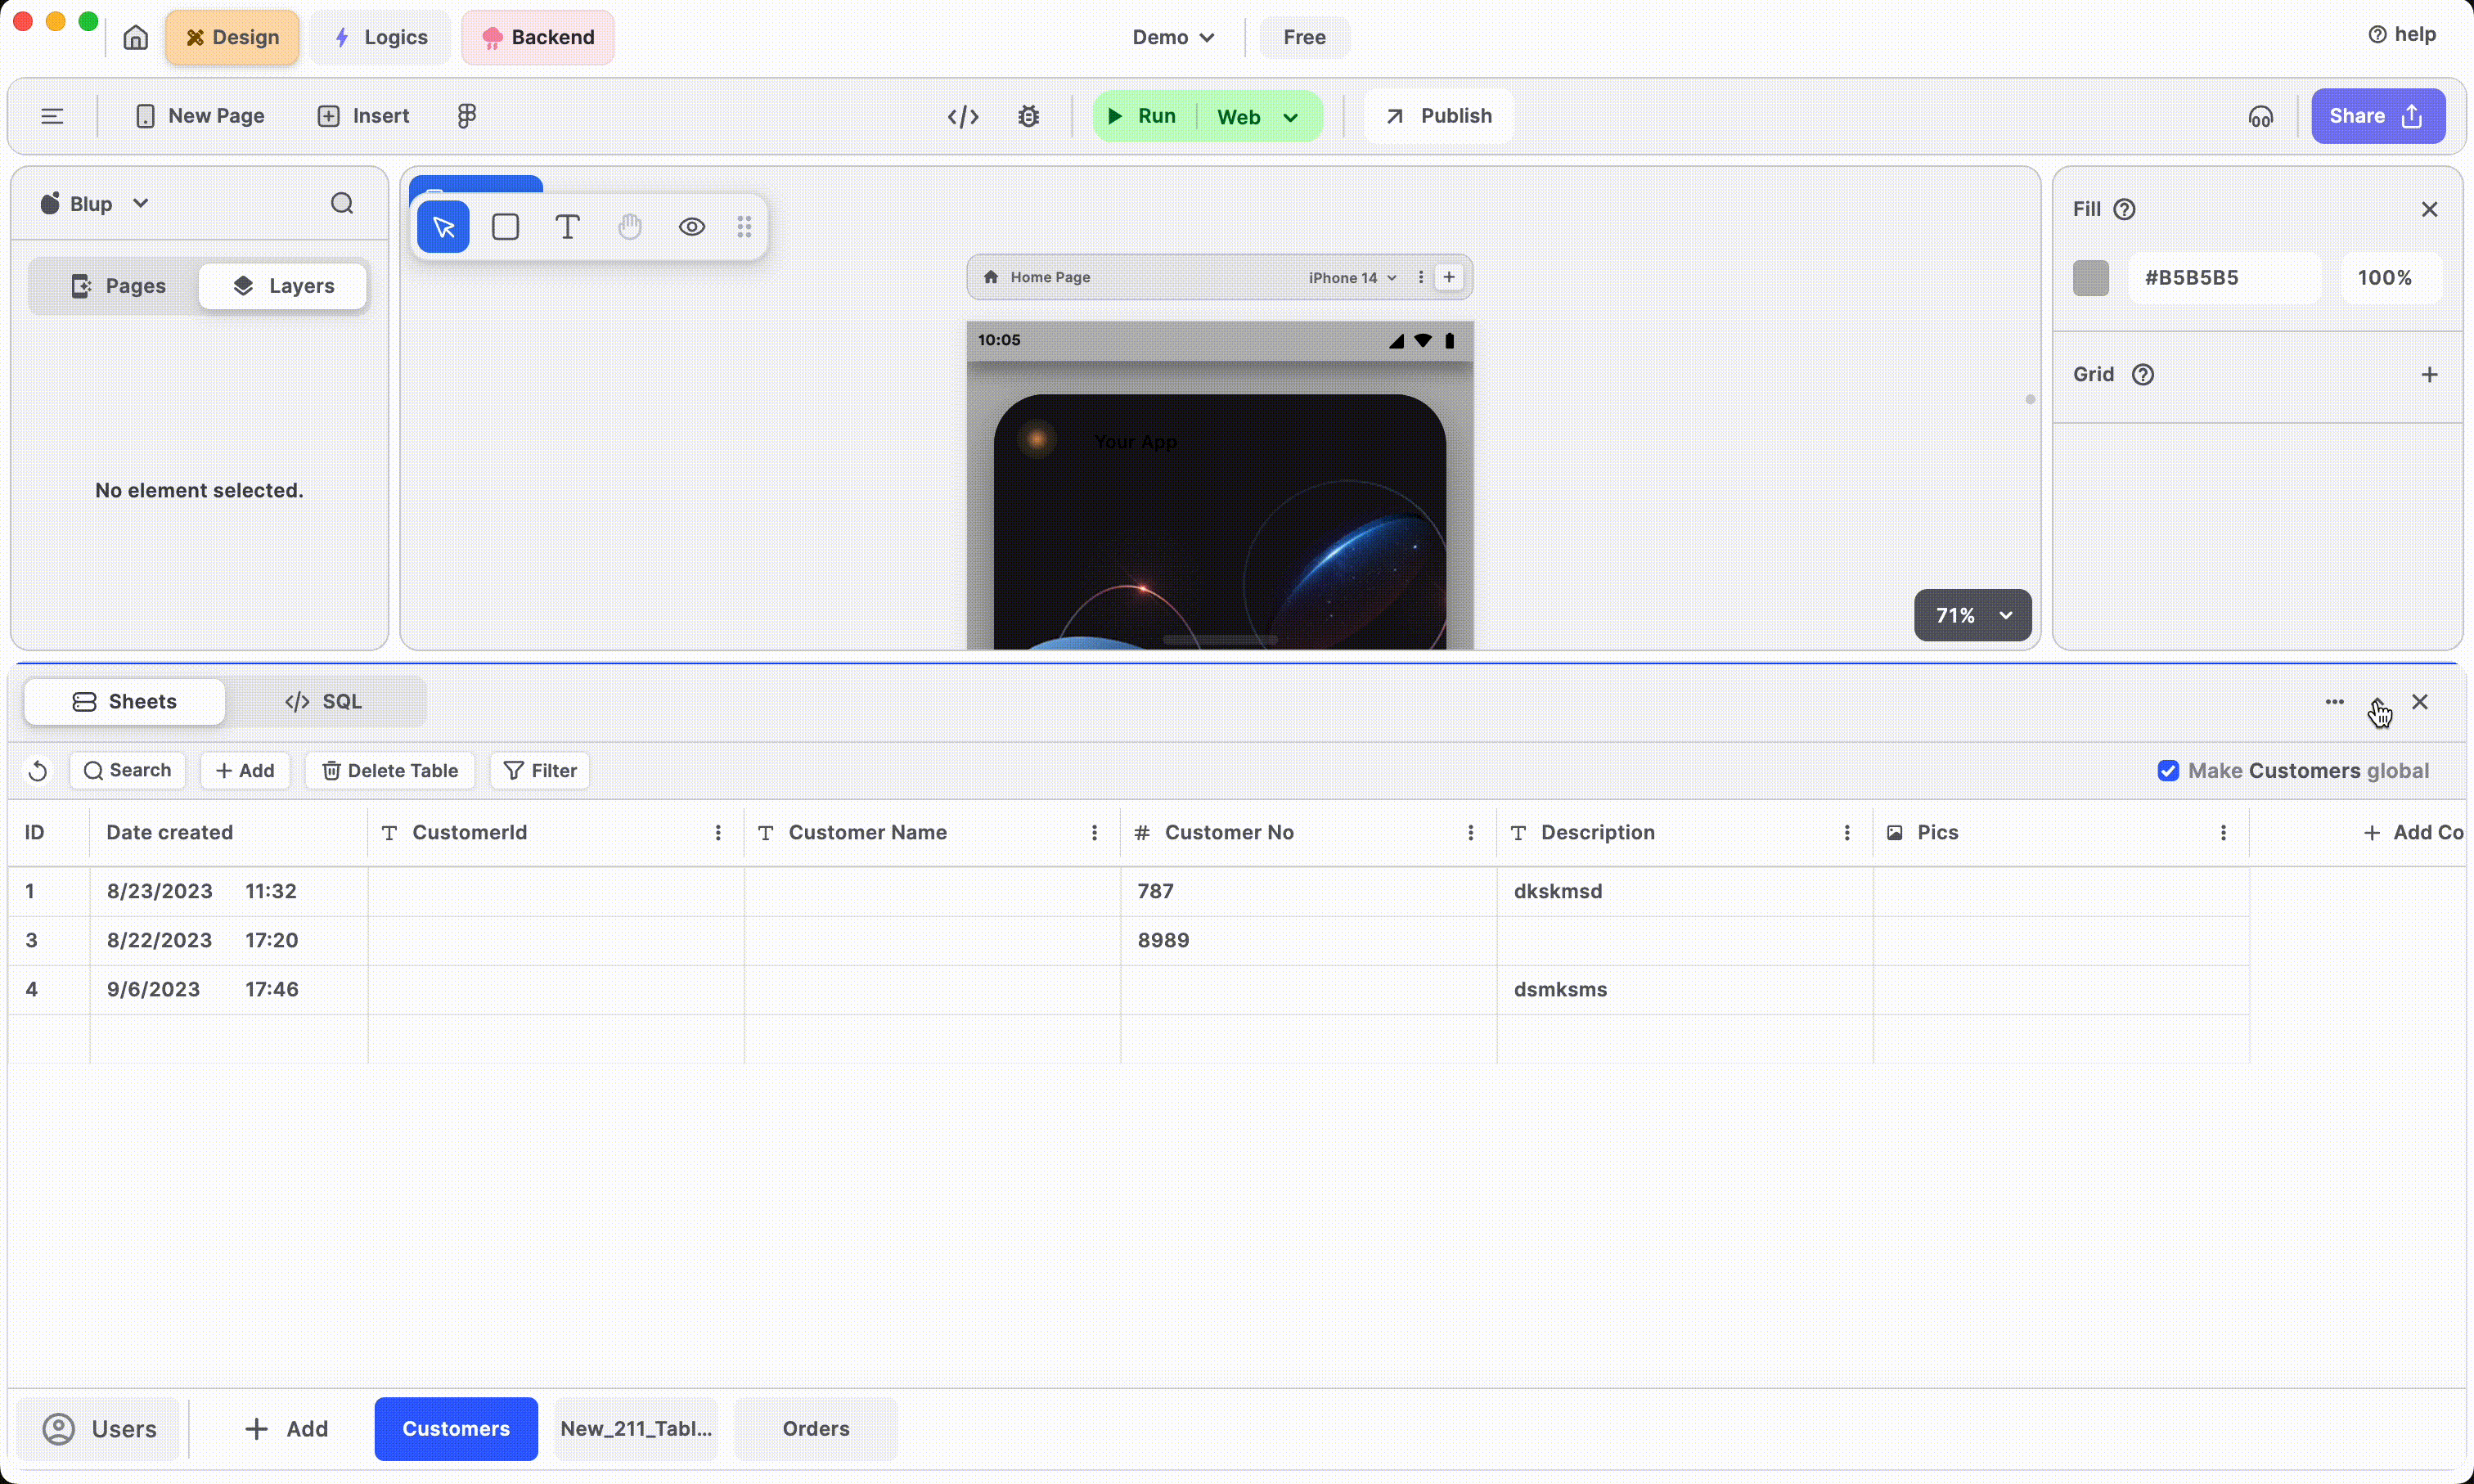Activate the hand pan tool
This screenshot has height=1484, width=2474.
(x=629, y=227)
